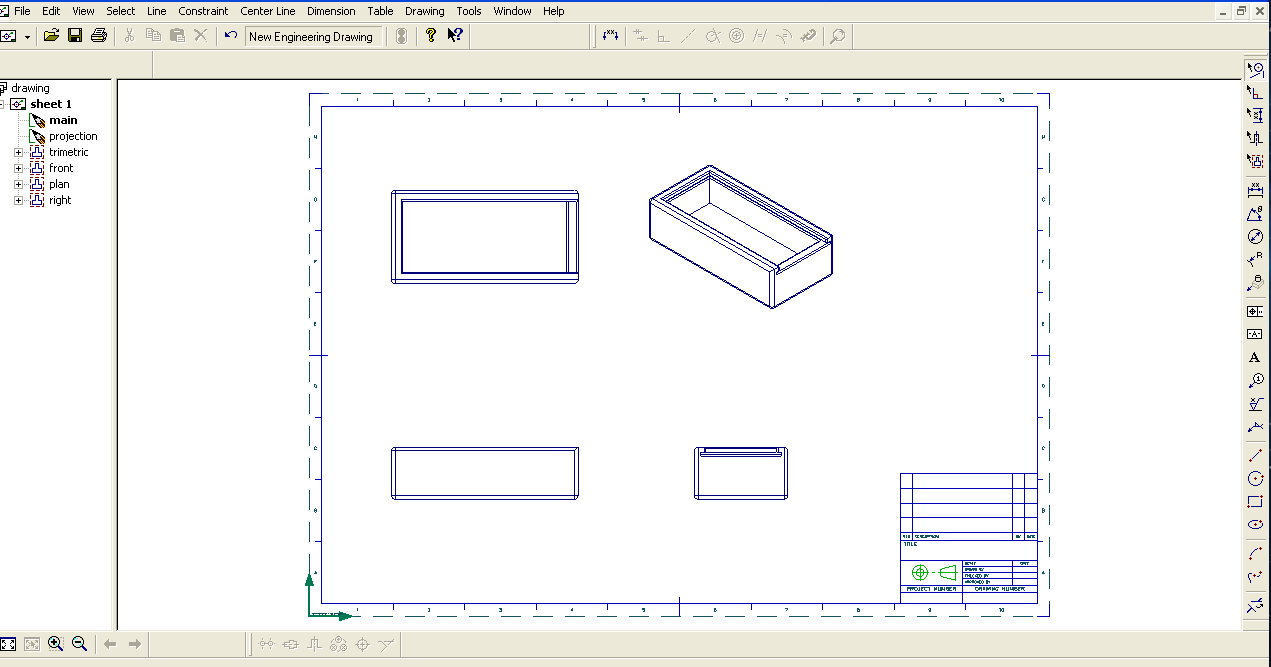Screen dimensions: 1271x667
Task: Select the projection layer in tree
Action: (73, 136)
